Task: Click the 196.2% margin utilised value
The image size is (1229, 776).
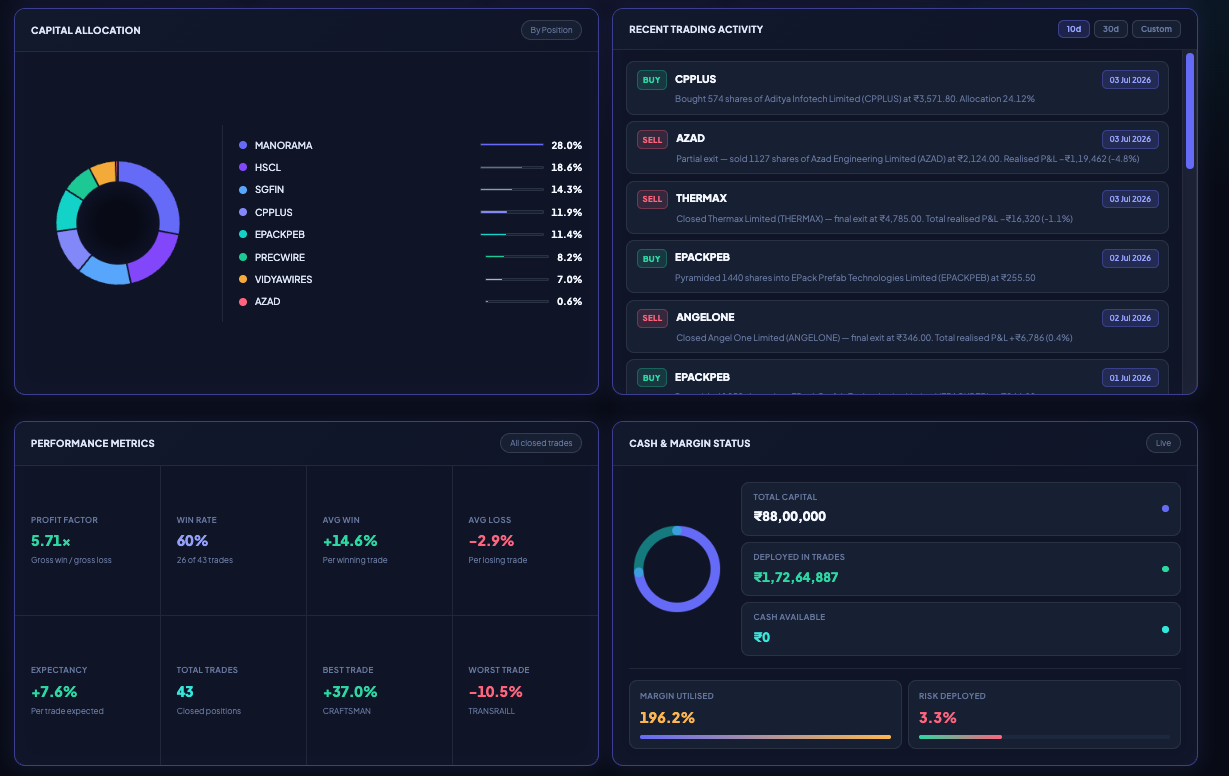Action: 667,717
